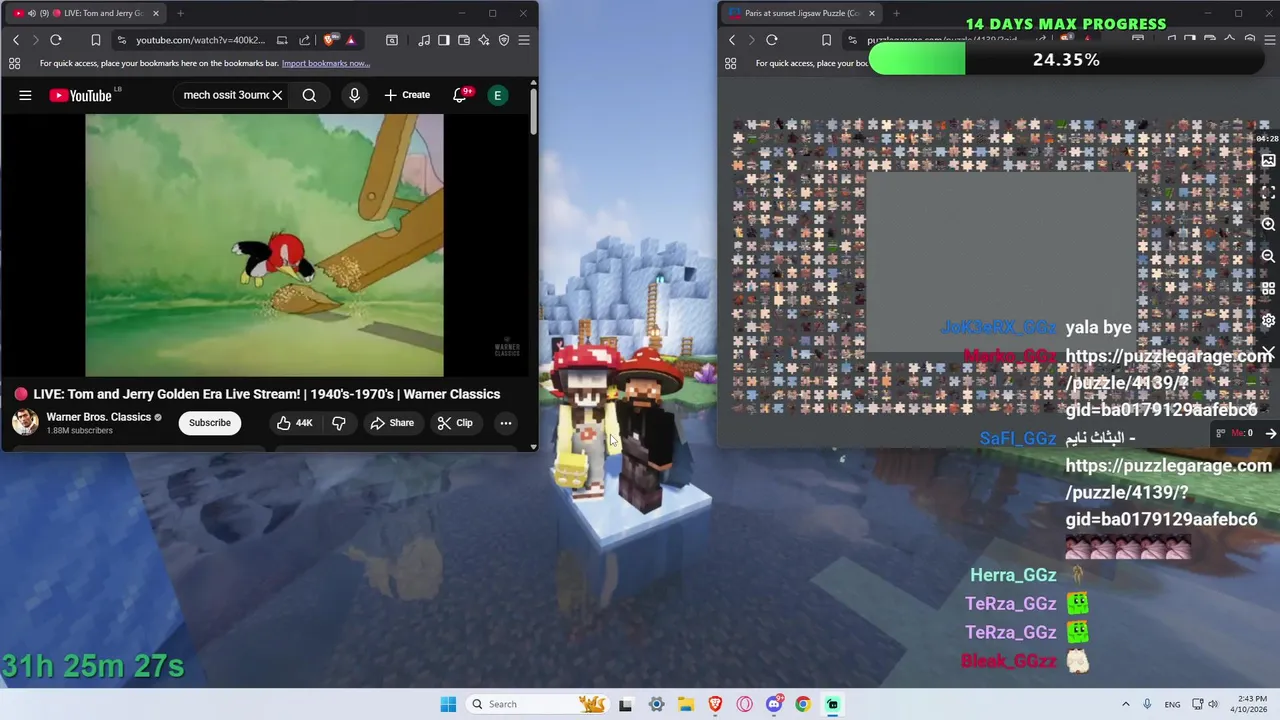The width and height of the screenshot is (1280, 720).
Task: Open the ENG language switcher
Action: pos(1172,704)
